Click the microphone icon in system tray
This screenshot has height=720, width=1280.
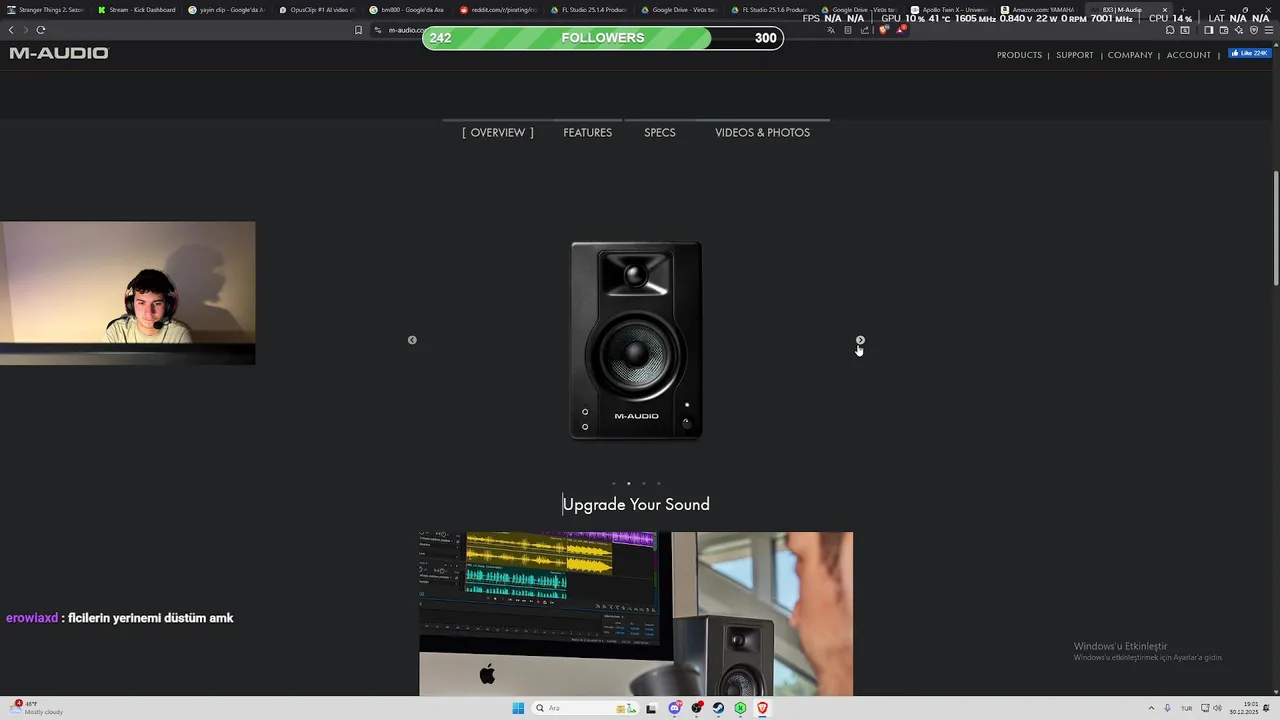[x=1167, y=708]
